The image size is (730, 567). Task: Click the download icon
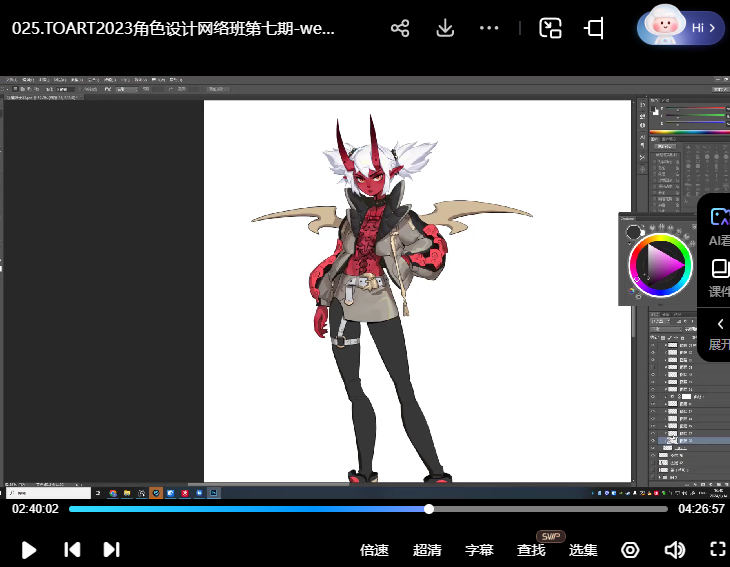point(445,28)
